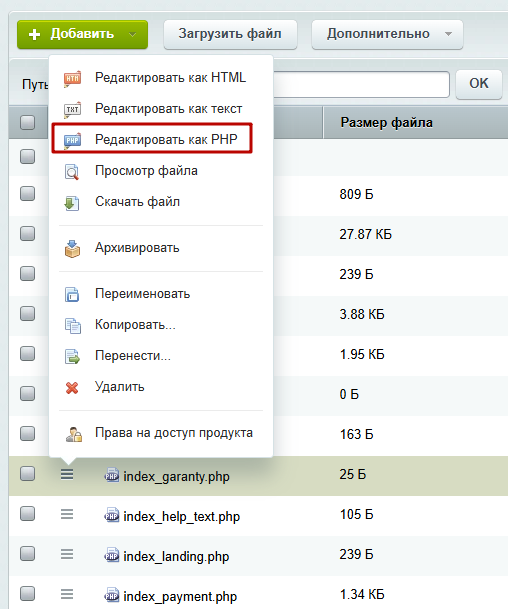Open the Дополнительно dropdown

point(387,35)
